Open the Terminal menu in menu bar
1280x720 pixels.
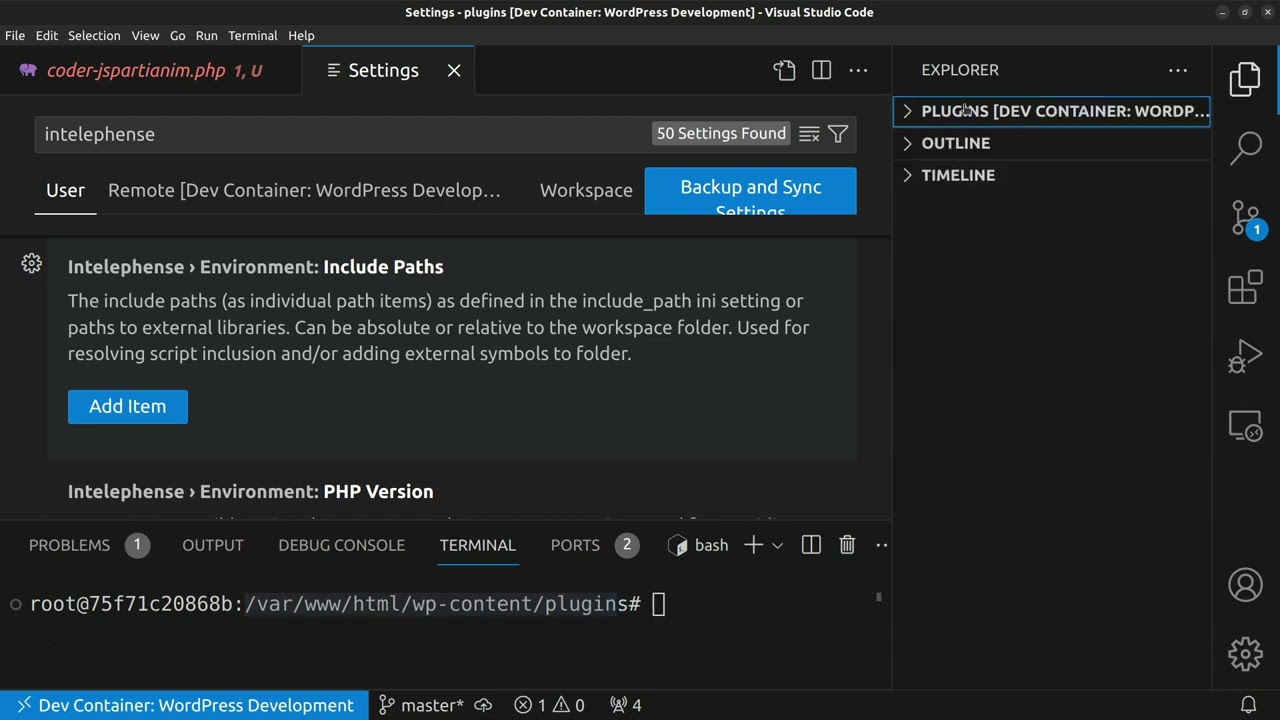click(252, 35)
